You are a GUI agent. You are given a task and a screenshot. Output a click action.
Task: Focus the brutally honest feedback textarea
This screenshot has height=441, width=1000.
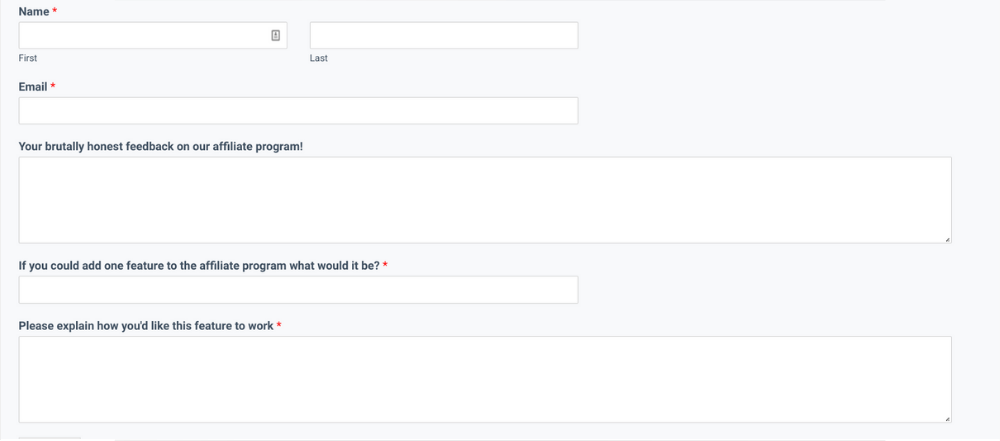pos(484,200)
